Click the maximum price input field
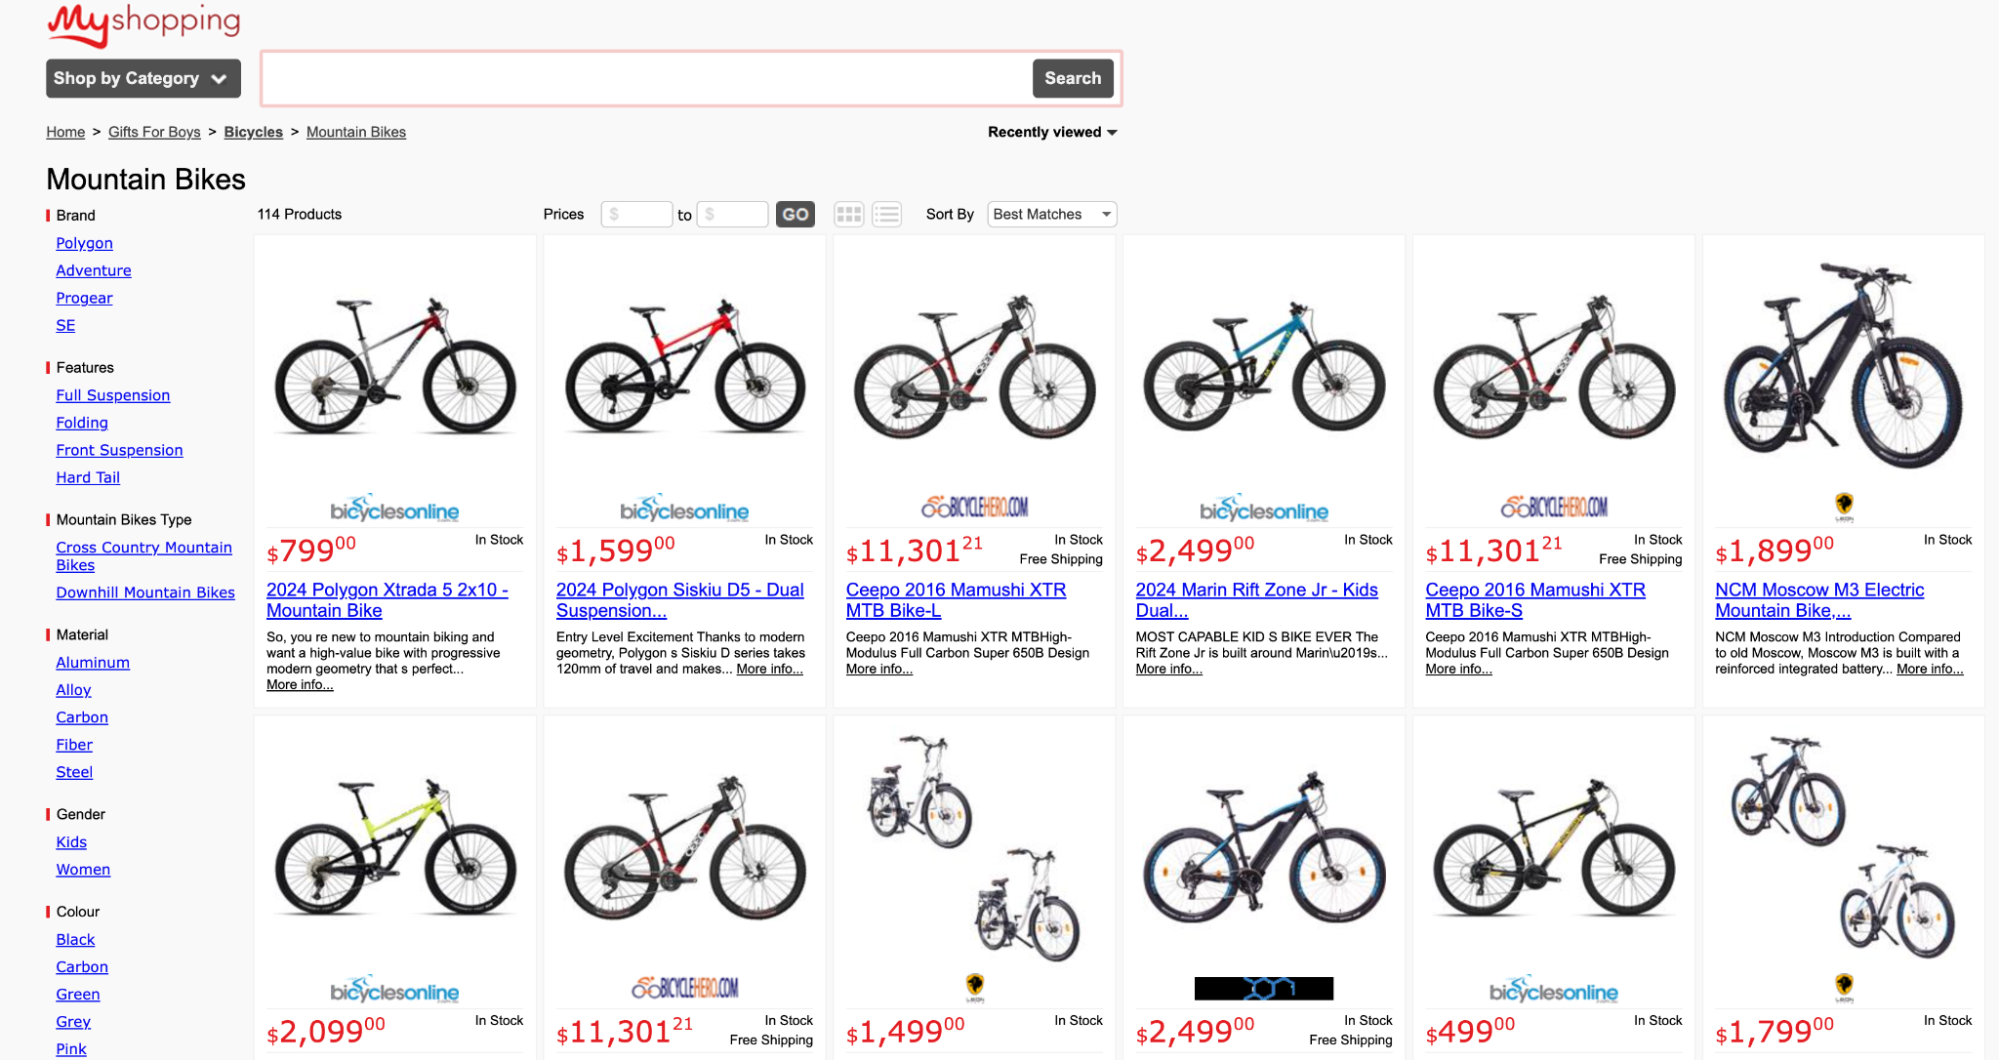This screenshot has width=1999, height=1061. point(732,214)
